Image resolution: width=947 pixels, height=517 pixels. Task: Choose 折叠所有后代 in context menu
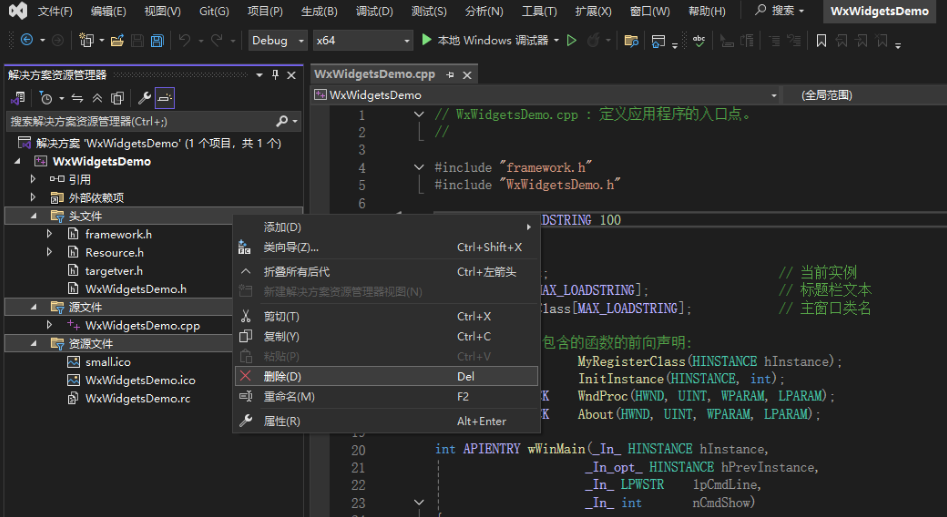point(387,272)
